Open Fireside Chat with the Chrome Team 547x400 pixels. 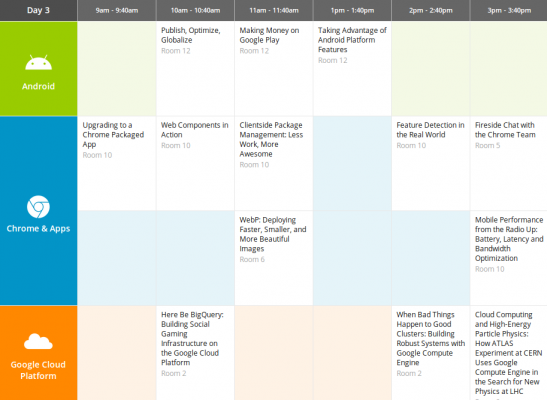509,163
